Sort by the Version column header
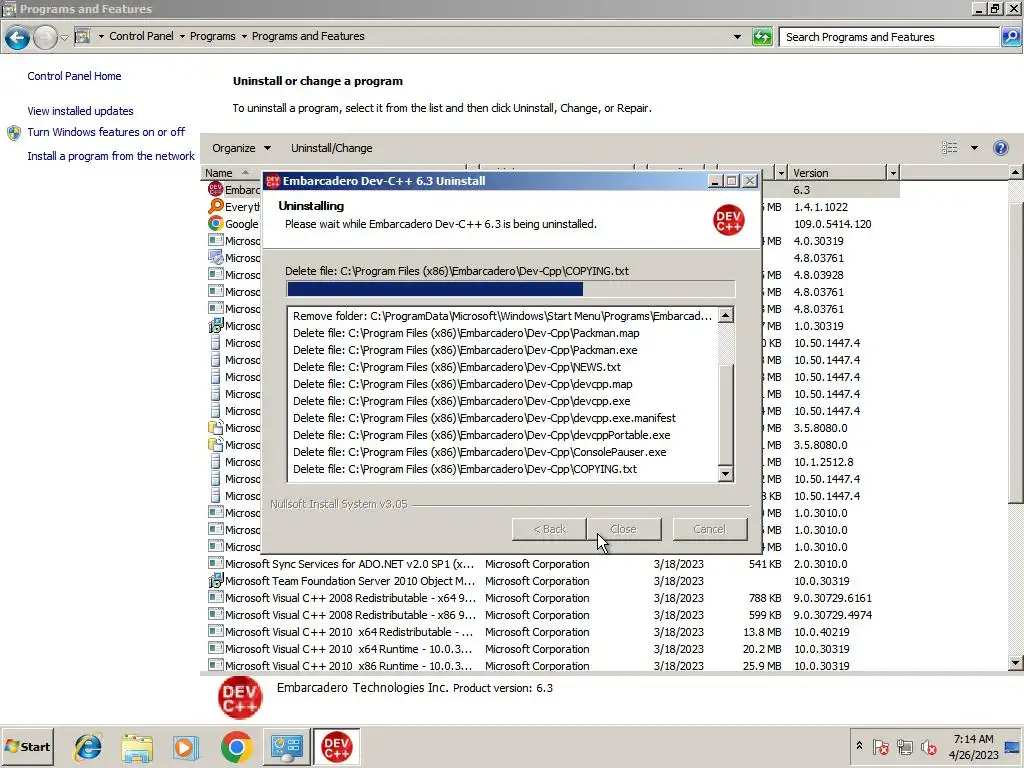 click(837, 173)
